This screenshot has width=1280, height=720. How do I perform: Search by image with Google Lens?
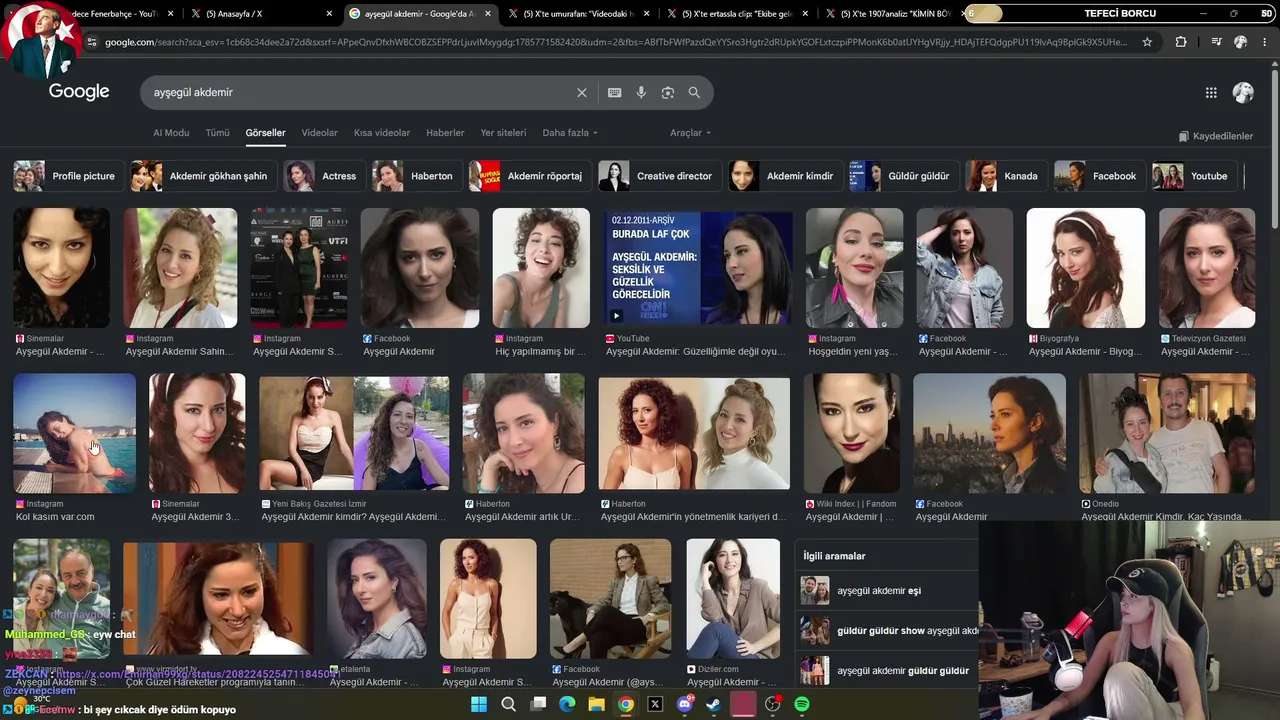(668, 92)
